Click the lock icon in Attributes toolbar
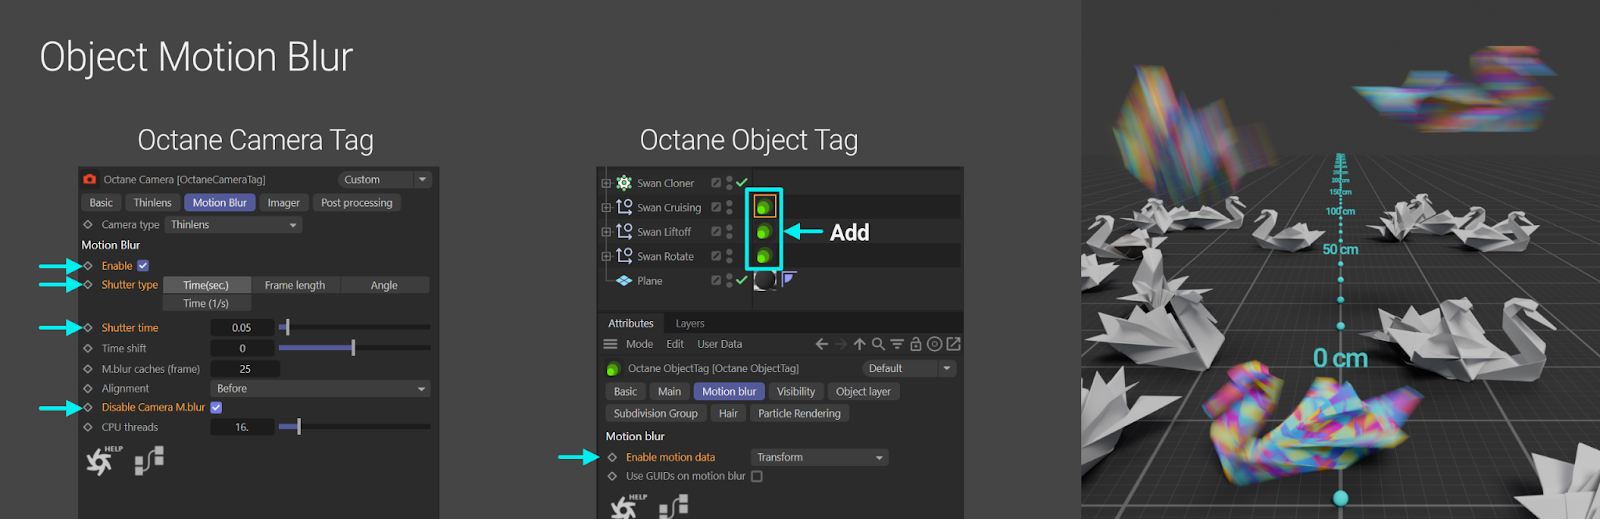Image resolution: width=1600 pixels, height=519 pixels. click(x=915, y=344)
